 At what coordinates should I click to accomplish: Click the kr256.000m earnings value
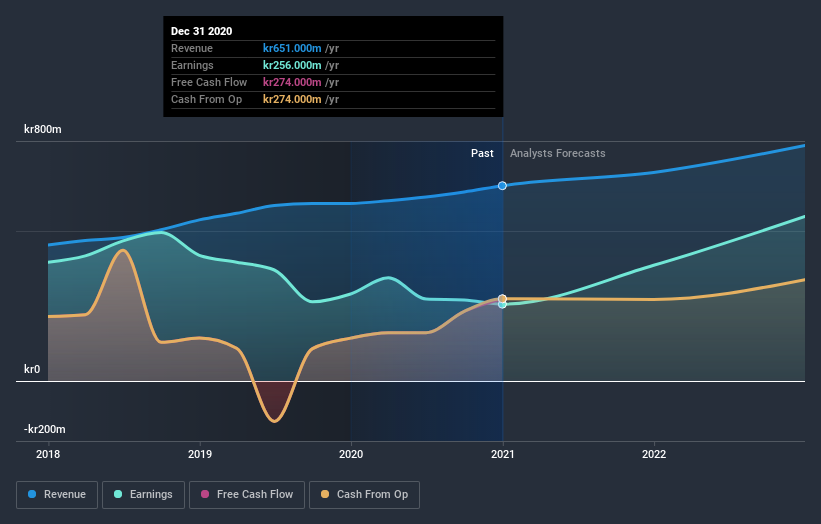tap(292, 65)
